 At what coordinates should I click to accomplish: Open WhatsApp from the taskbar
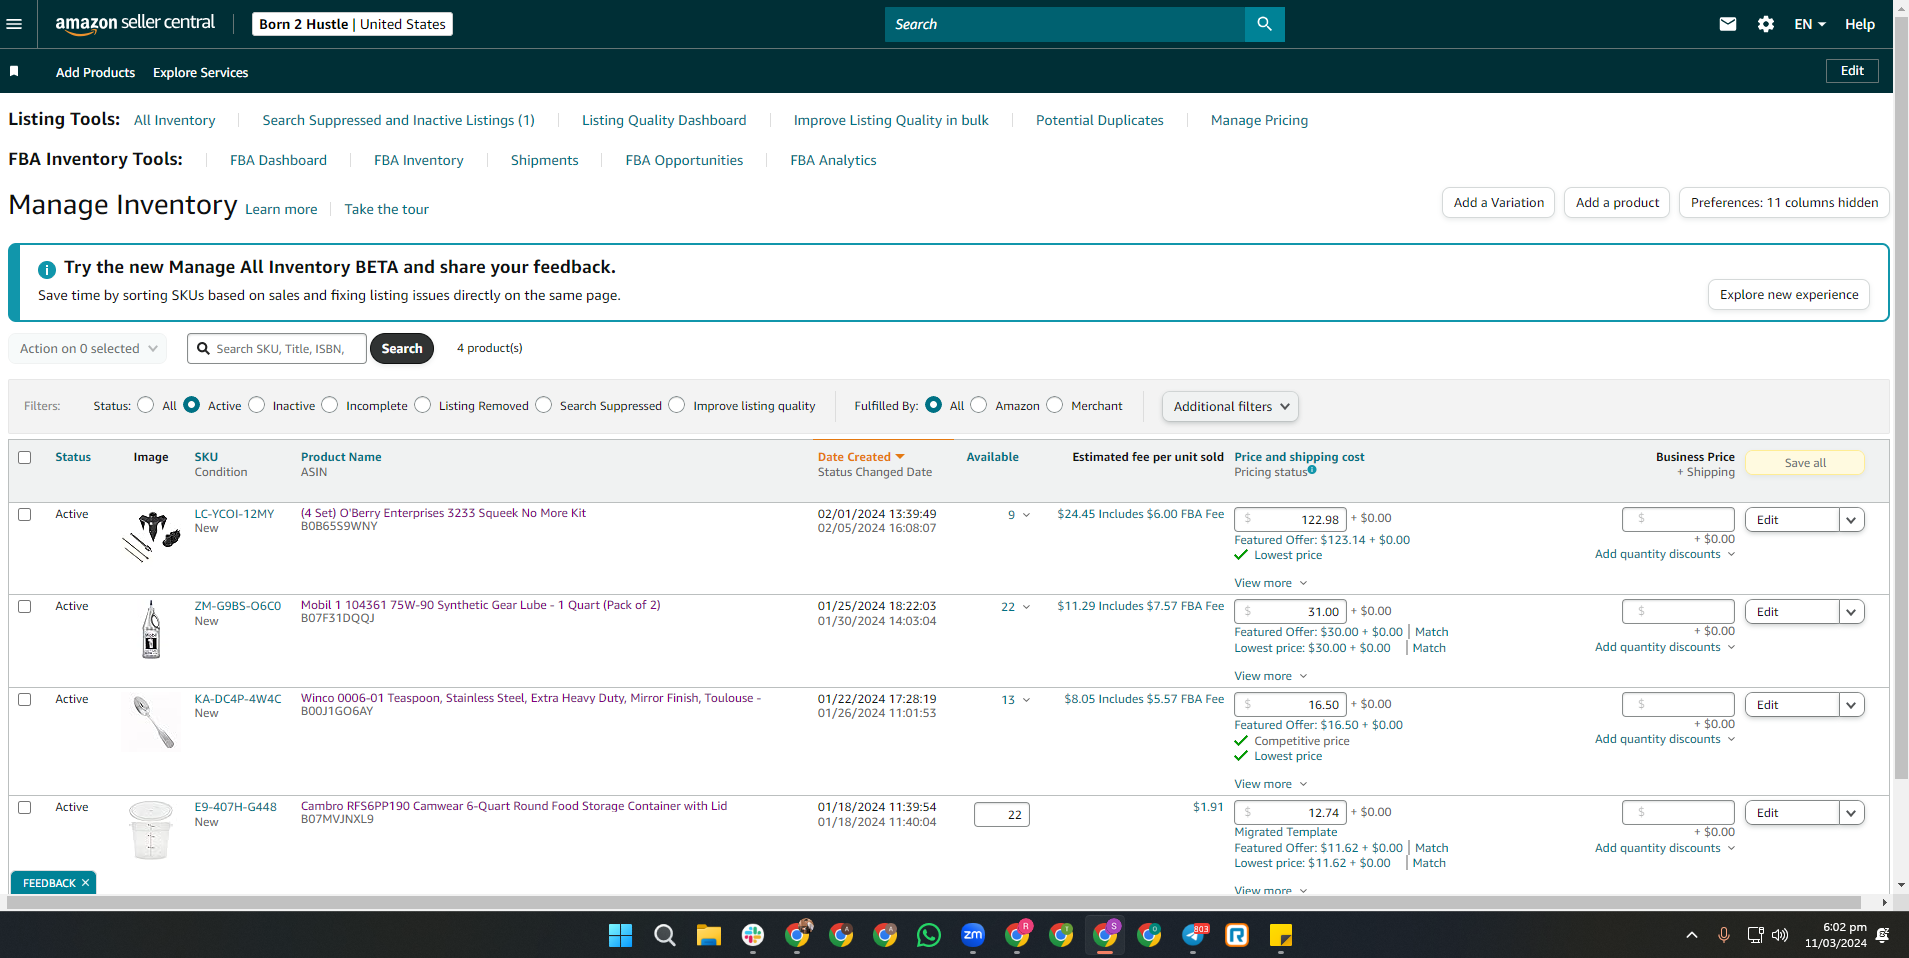(x=929, y=935)
